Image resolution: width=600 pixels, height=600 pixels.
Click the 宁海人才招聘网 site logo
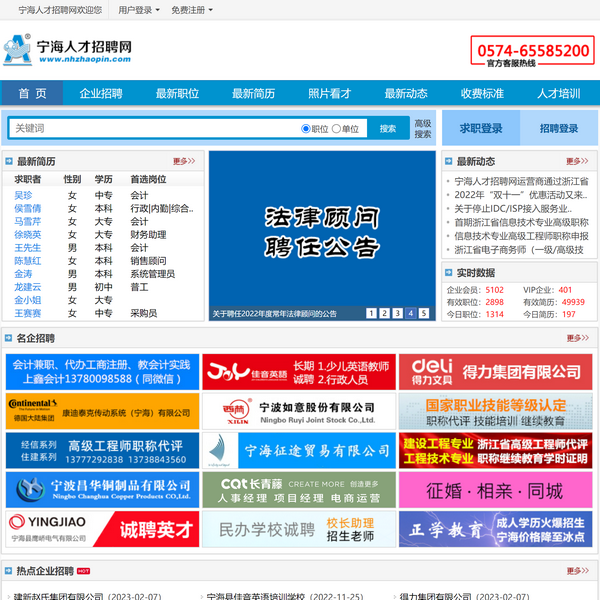coord(68,49)
